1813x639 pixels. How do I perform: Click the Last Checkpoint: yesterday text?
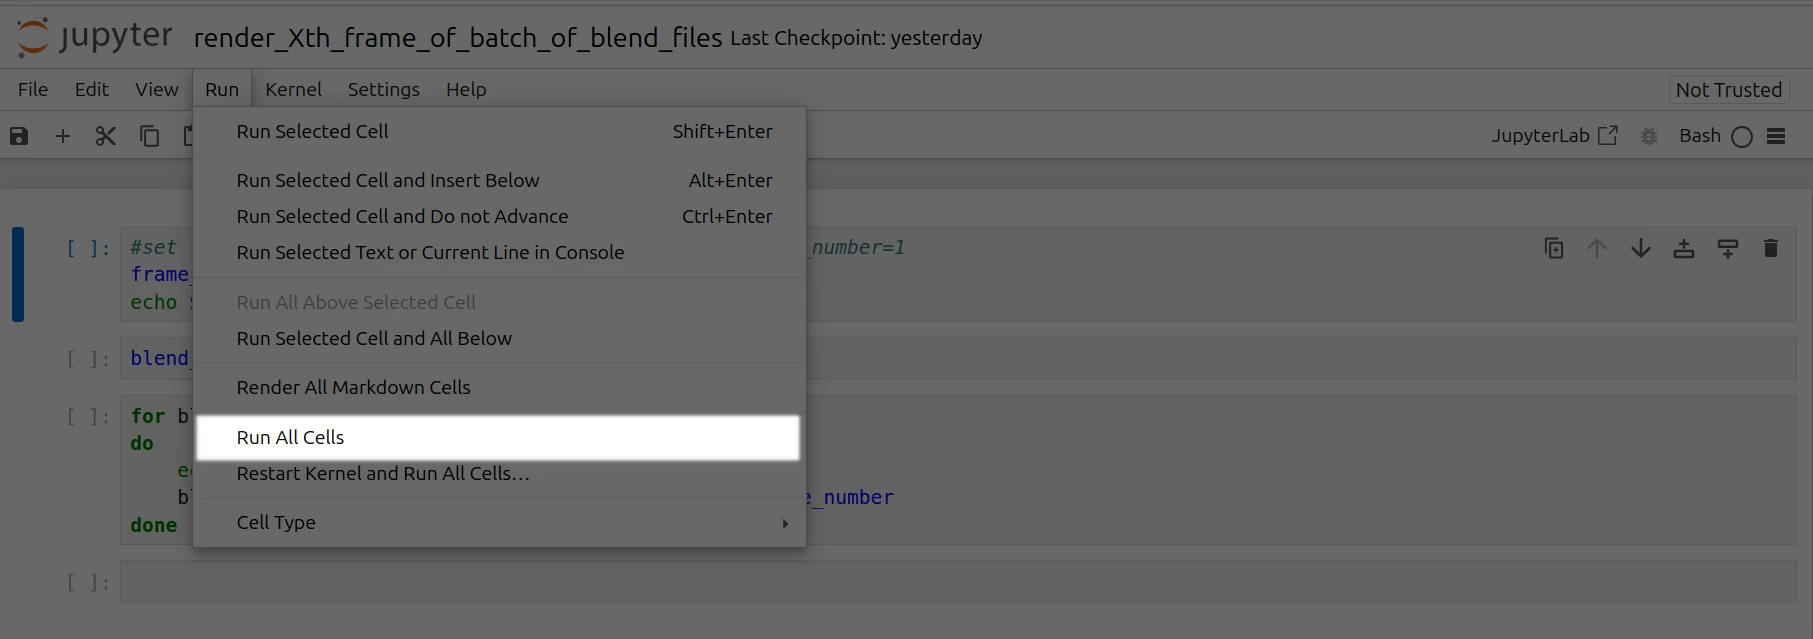(856, 38)
